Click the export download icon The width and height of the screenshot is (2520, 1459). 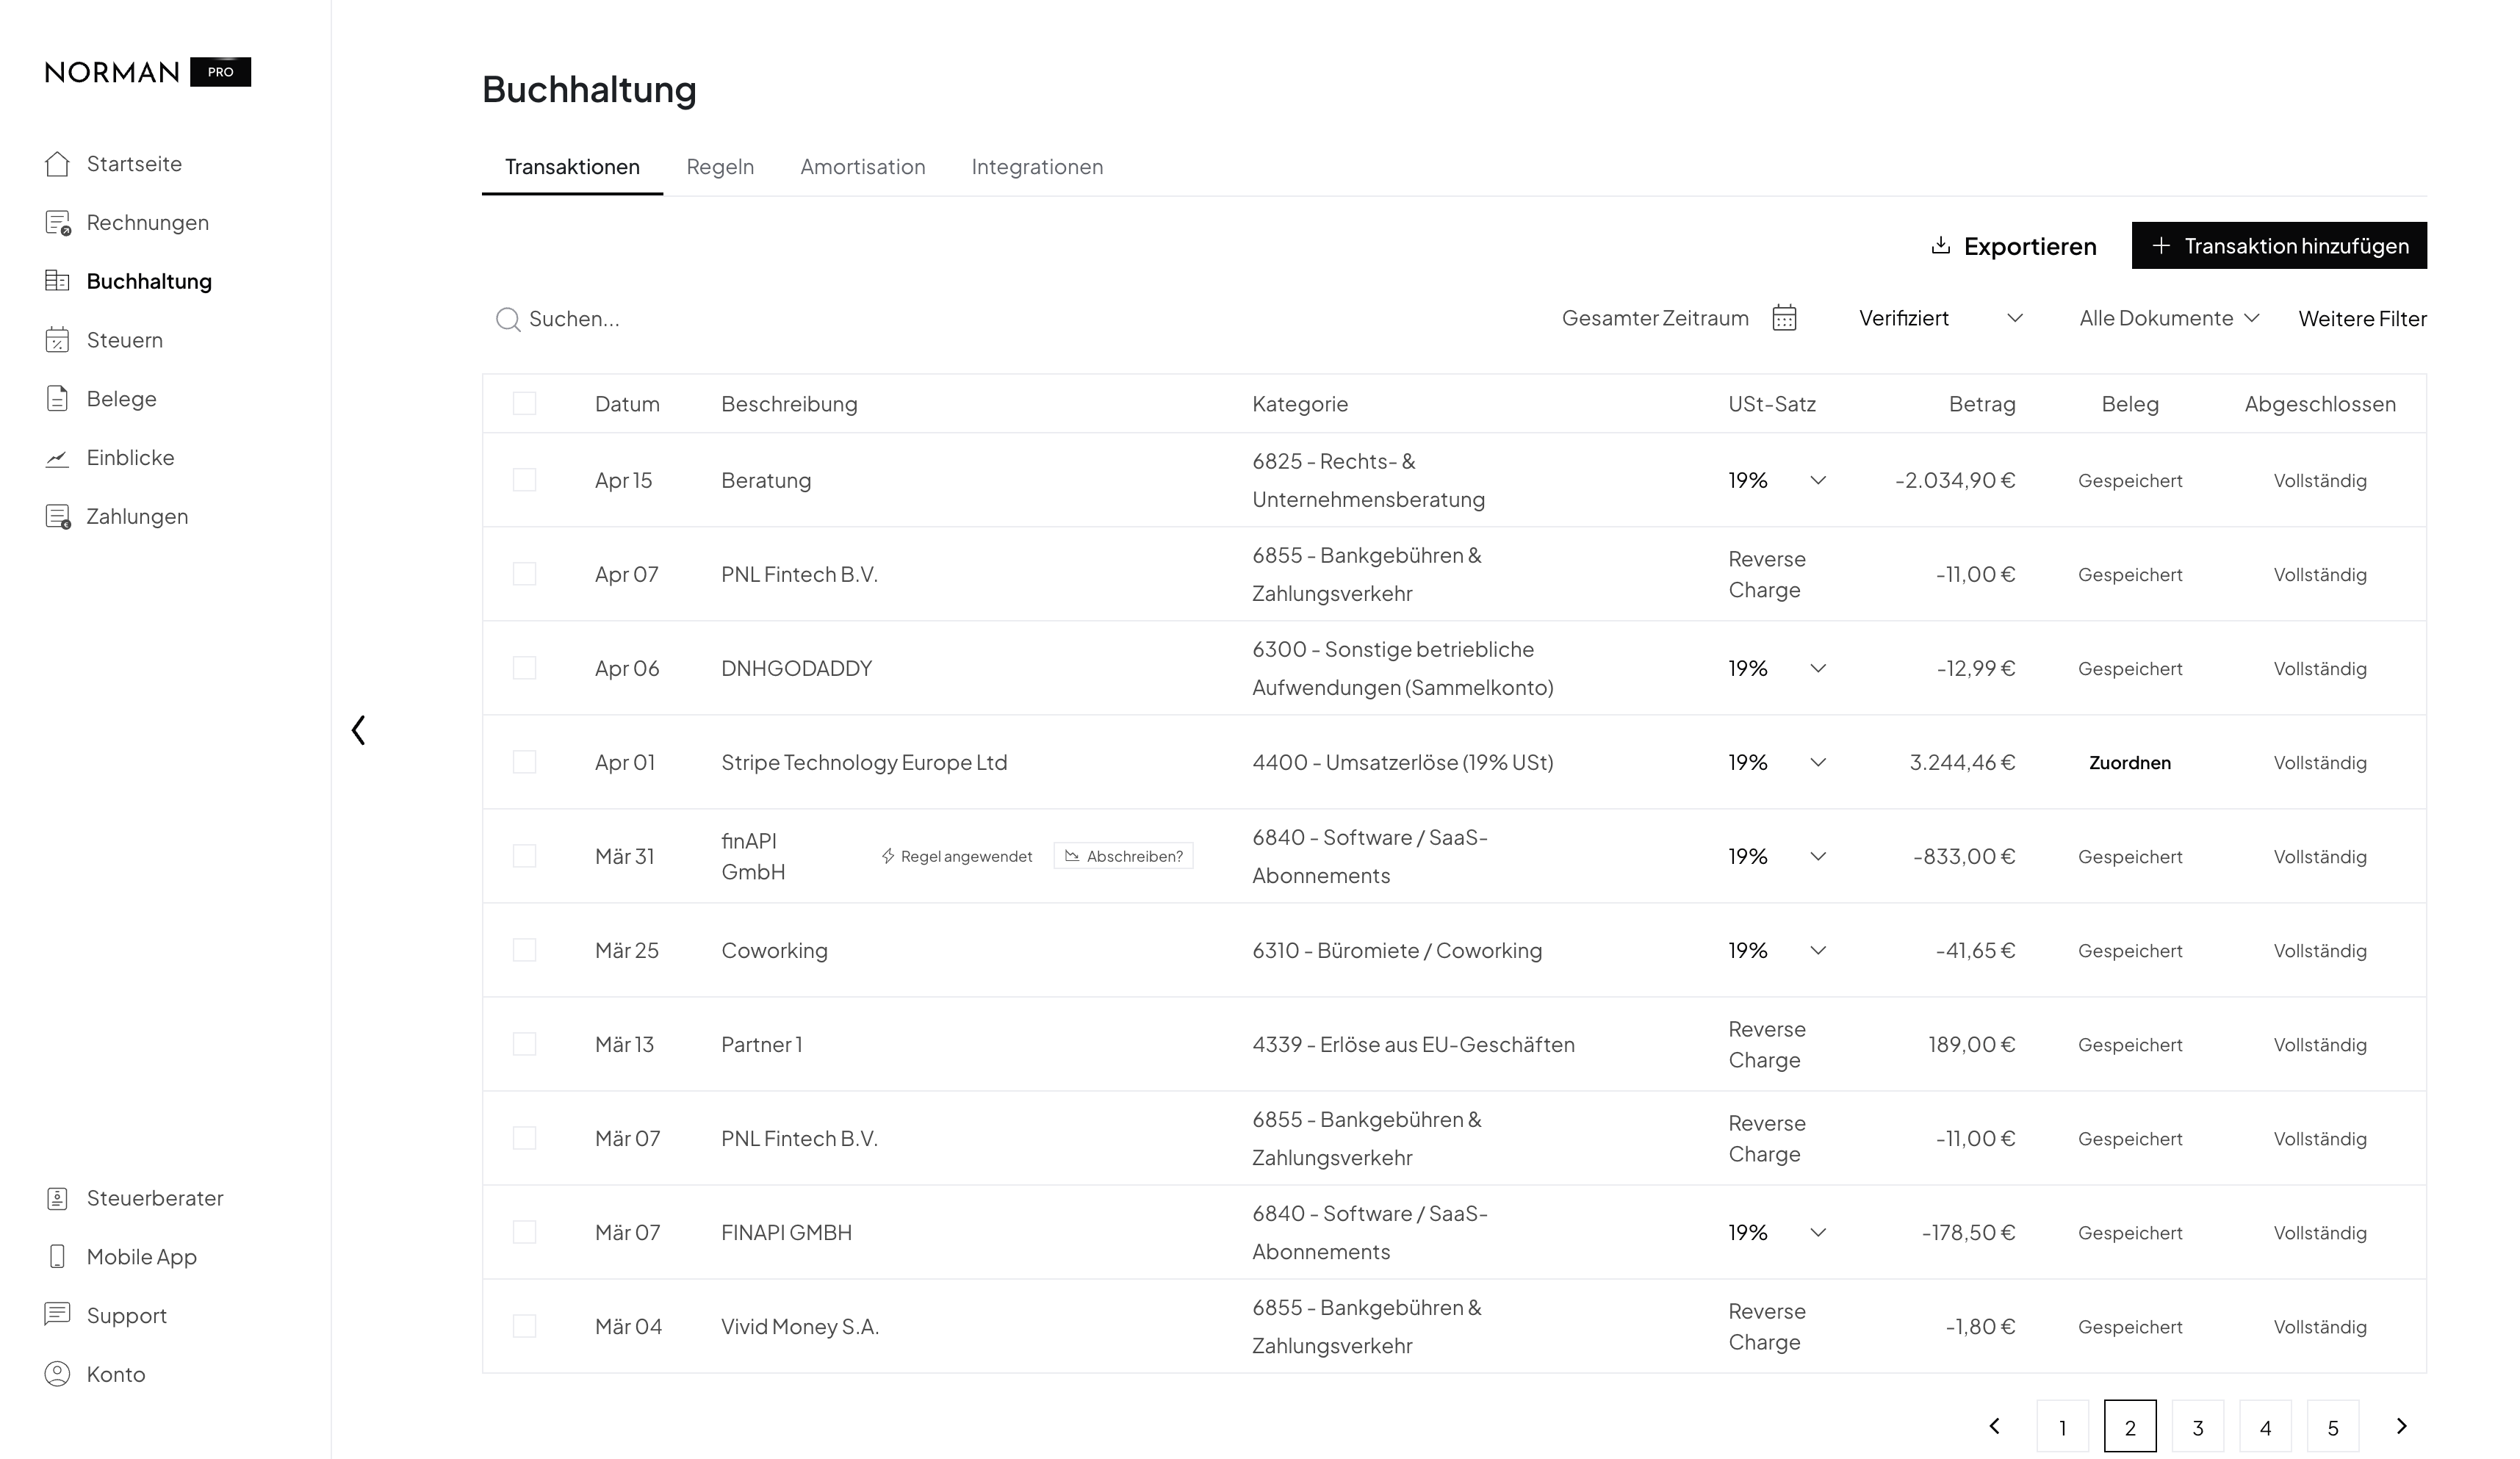(x=1940, y=246)
